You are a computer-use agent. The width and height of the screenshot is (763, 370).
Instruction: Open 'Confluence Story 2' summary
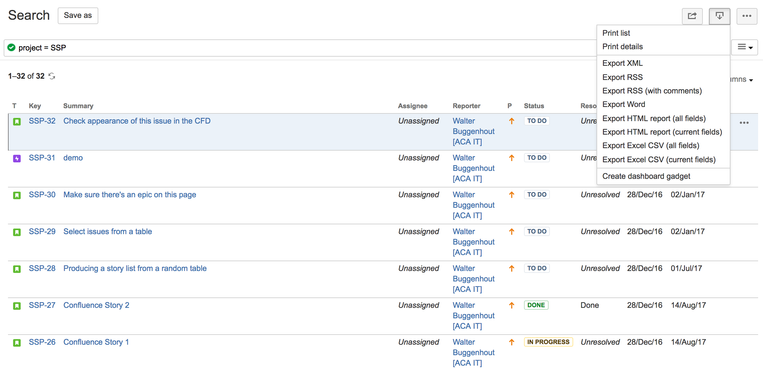pyautogui.click(x=96, y=305)
